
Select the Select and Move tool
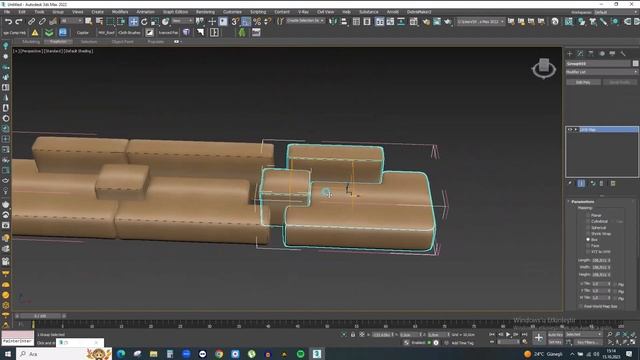133,21
